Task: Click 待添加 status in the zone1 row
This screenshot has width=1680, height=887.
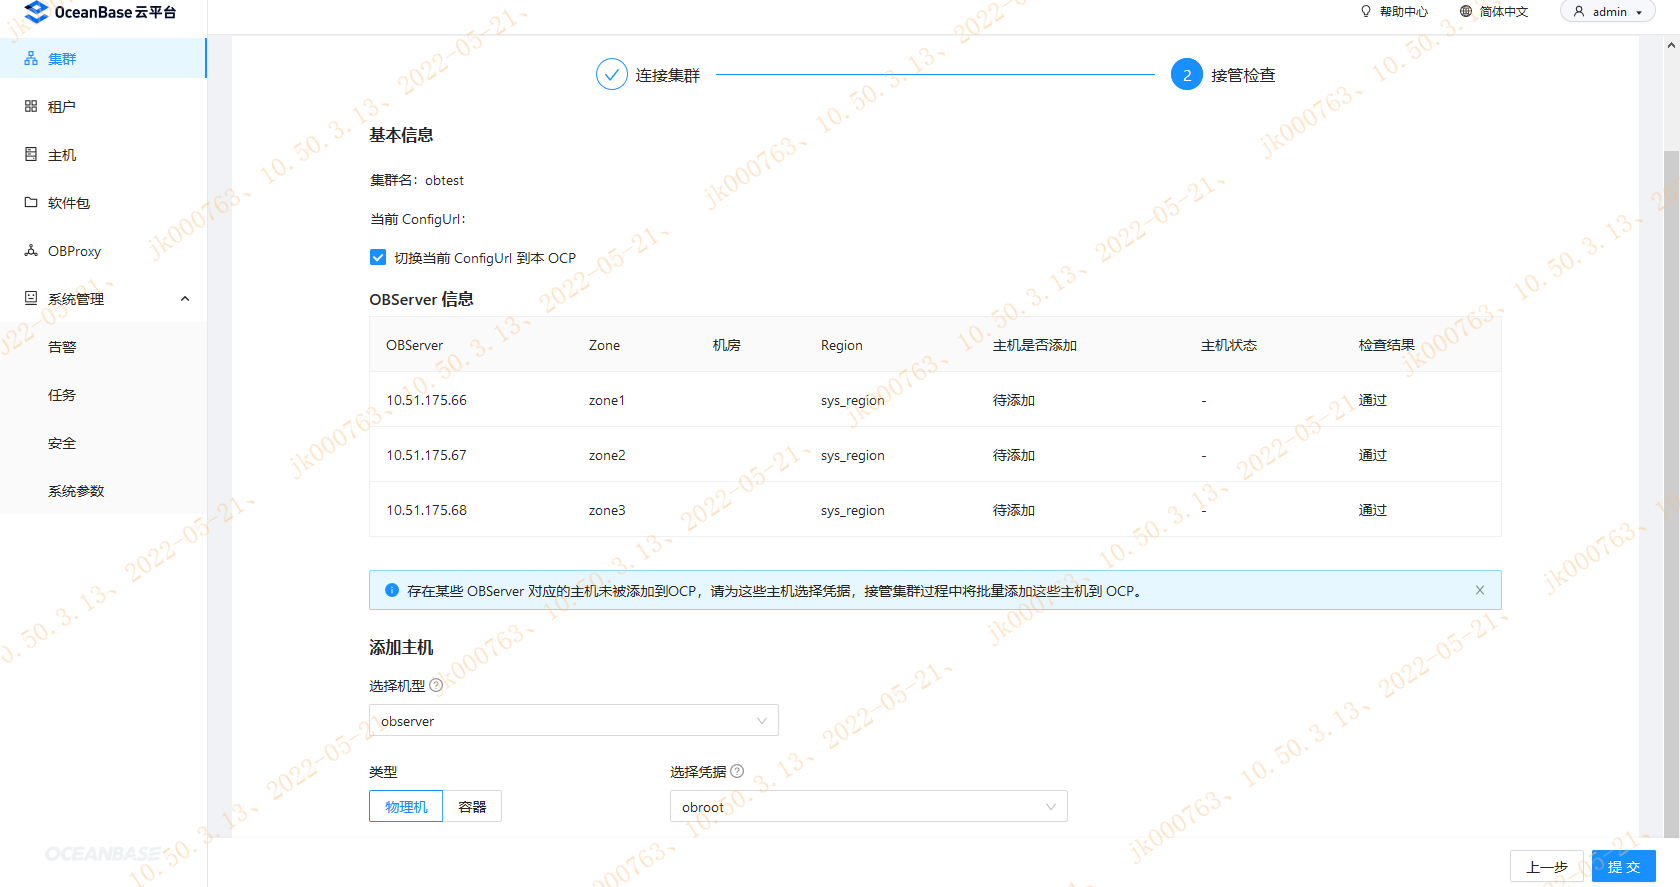Action: tap(1014, 400)
